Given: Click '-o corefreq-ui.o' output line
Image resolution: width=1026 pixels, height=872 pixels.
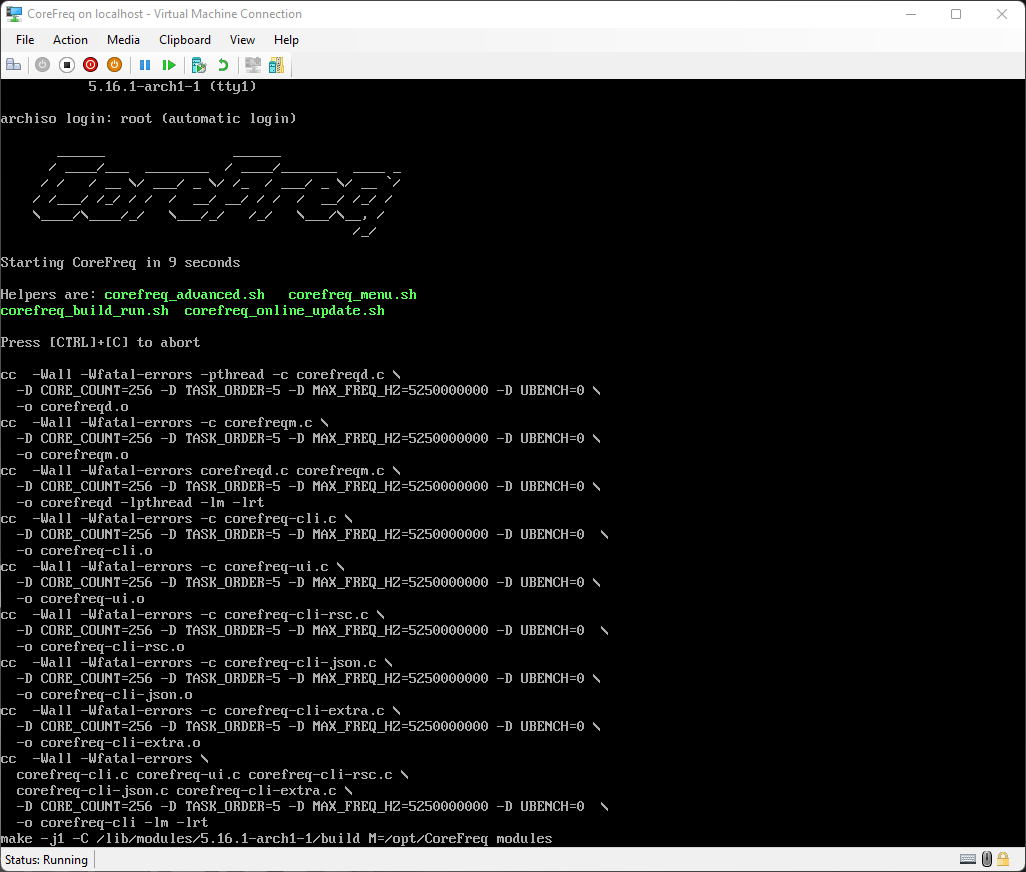Looking at the screenshot, I should [80, 599].
